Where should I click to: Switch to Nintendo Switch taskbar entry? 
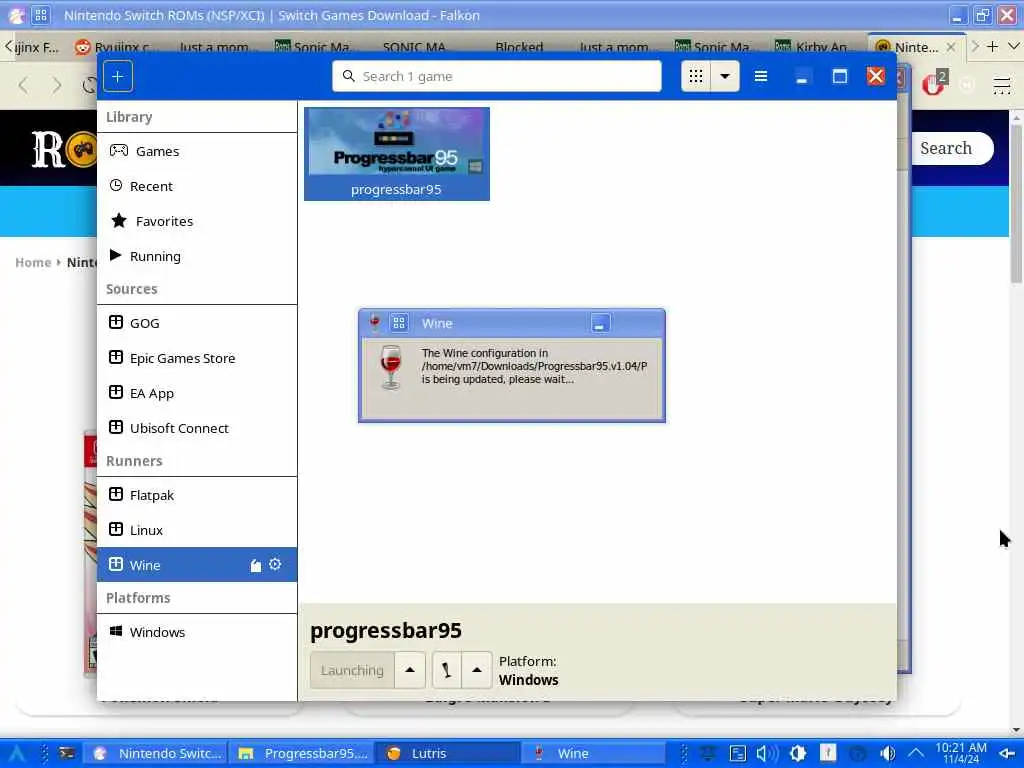click(x=158, y=754)
